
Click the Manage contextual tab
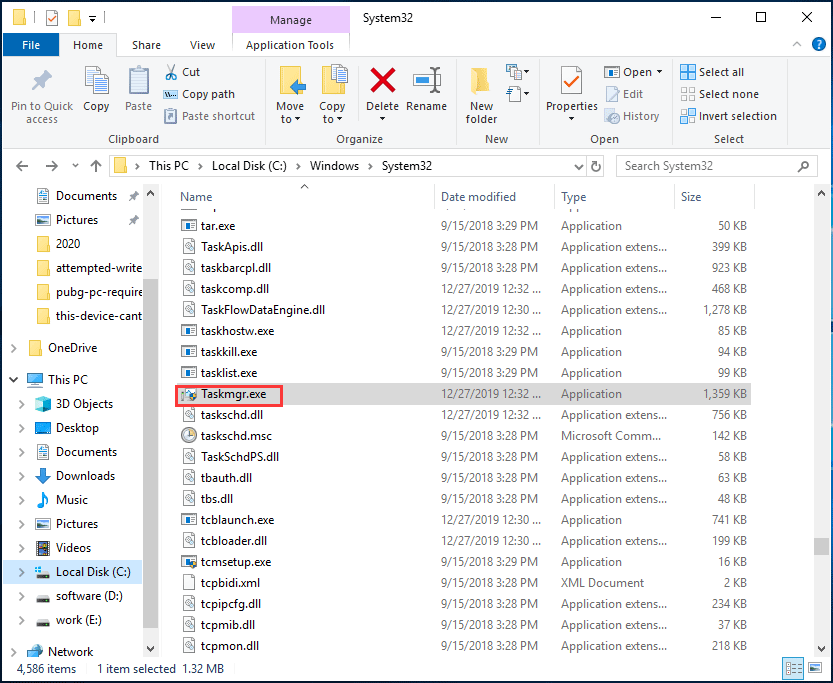pyautogui.click(x=291, y=20)
